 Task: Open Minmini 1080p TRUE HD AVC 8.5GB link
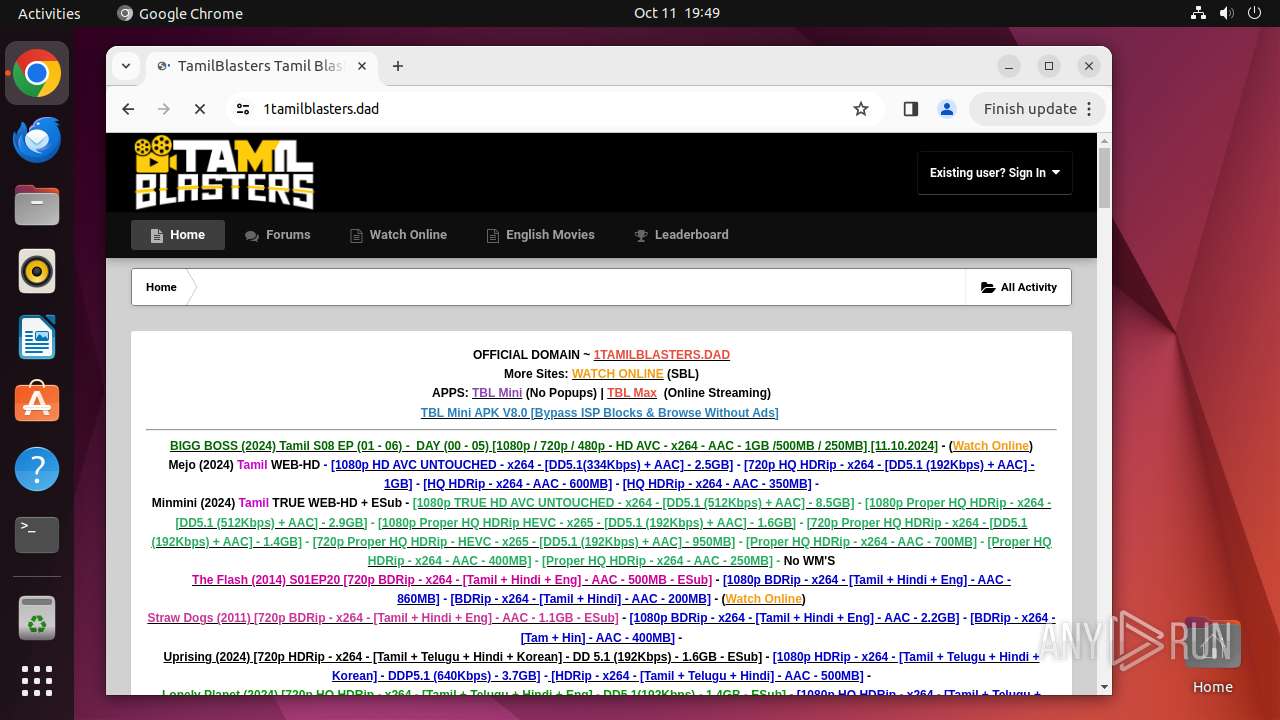633,503
